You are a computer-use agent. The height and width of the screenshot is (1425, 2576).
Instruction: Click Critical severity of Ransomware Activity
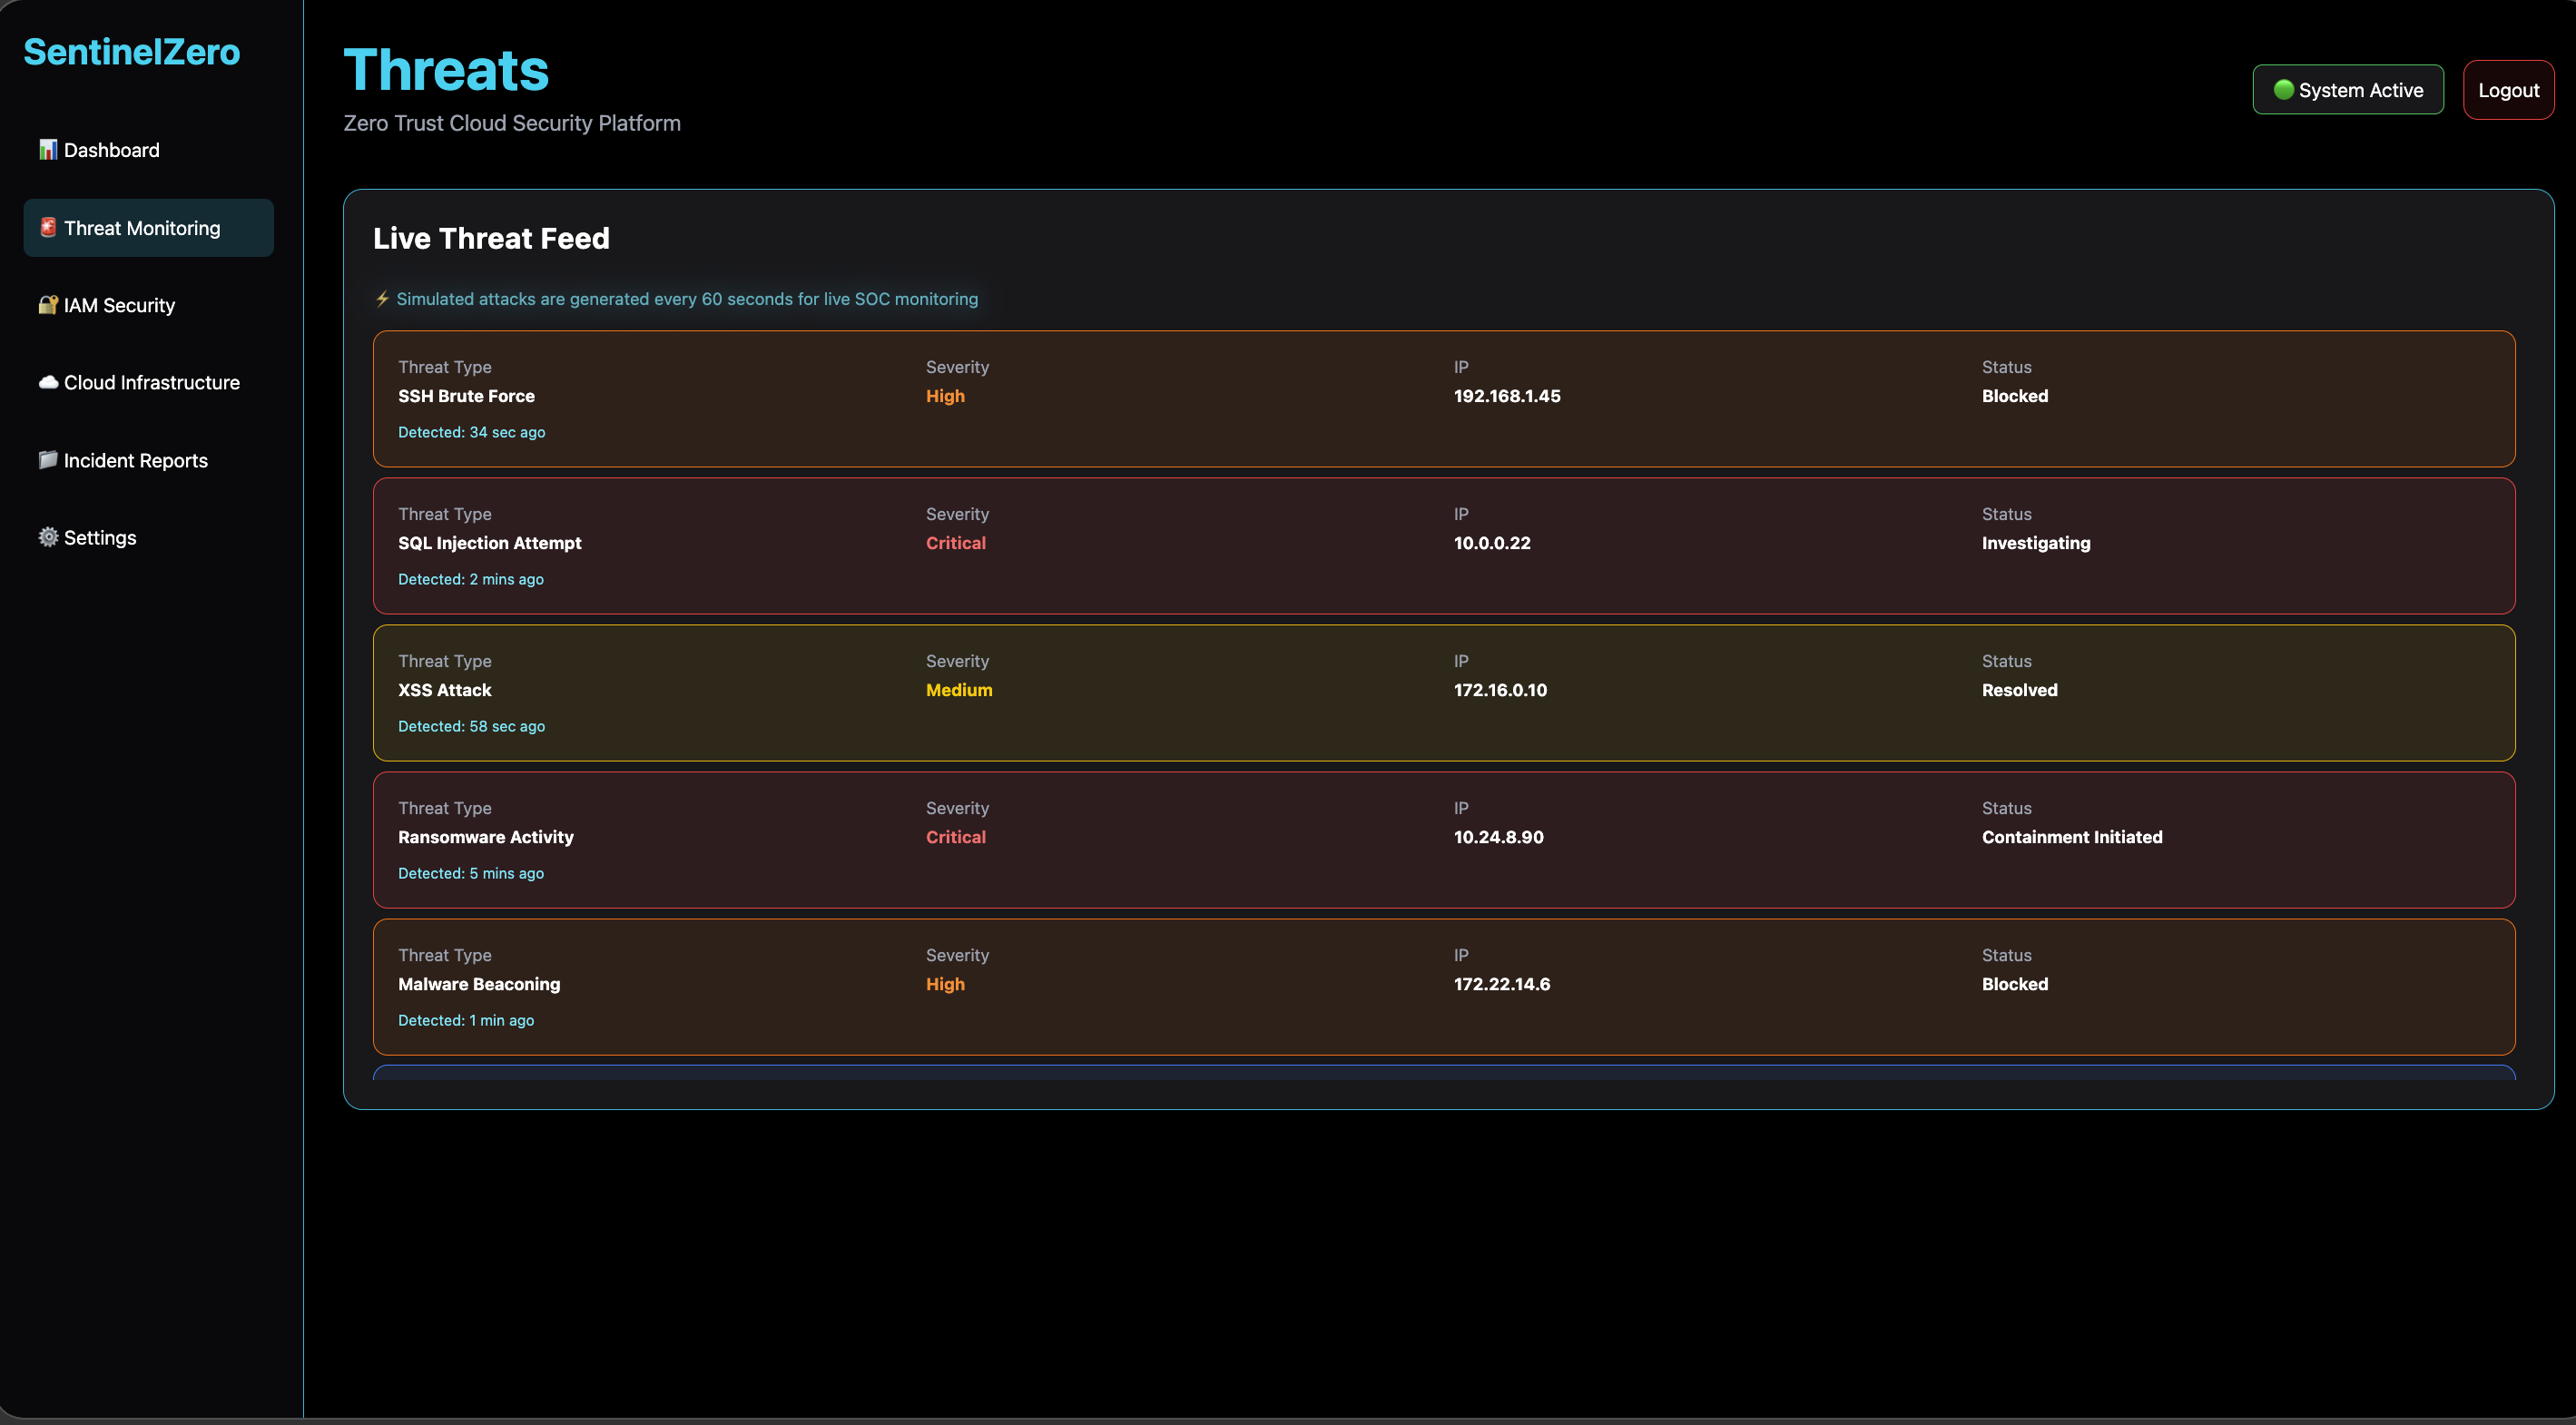click(x=955, y=837)
